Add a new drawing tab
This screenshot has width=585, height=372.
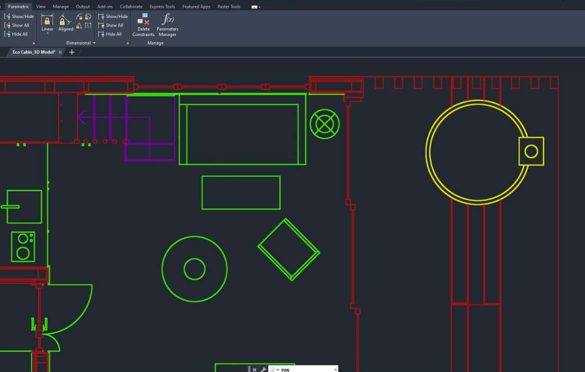72,52
